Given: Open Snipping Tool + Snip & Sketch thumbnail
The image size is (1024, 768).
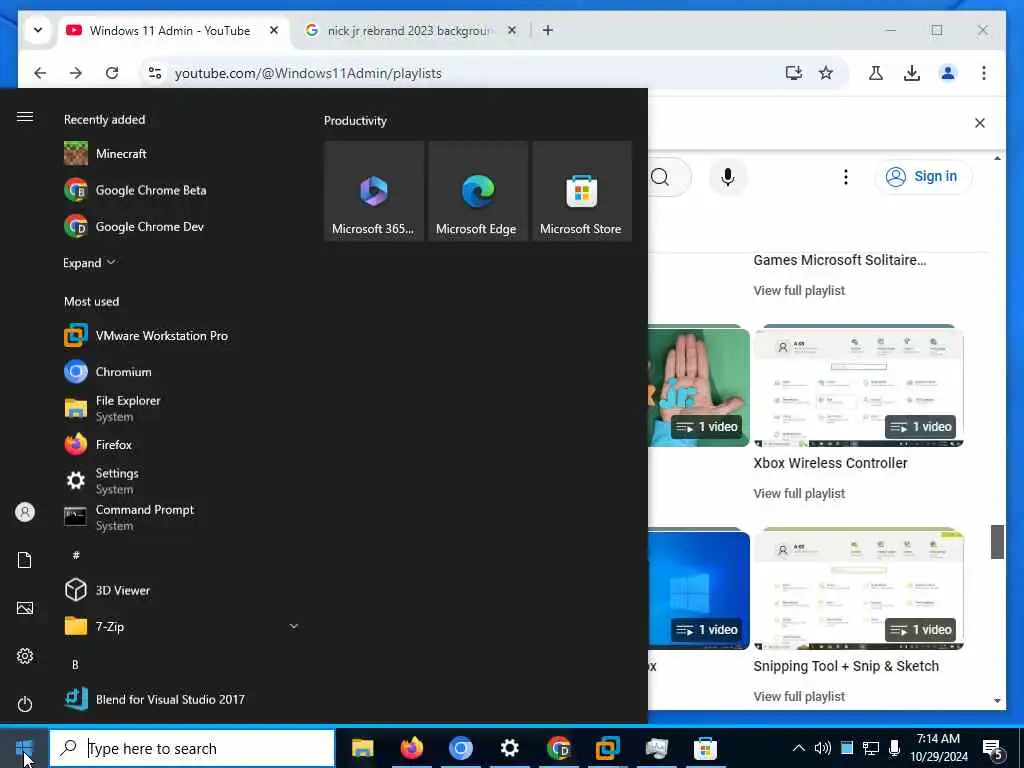Looking at the screenshot, I should point(858,589).
